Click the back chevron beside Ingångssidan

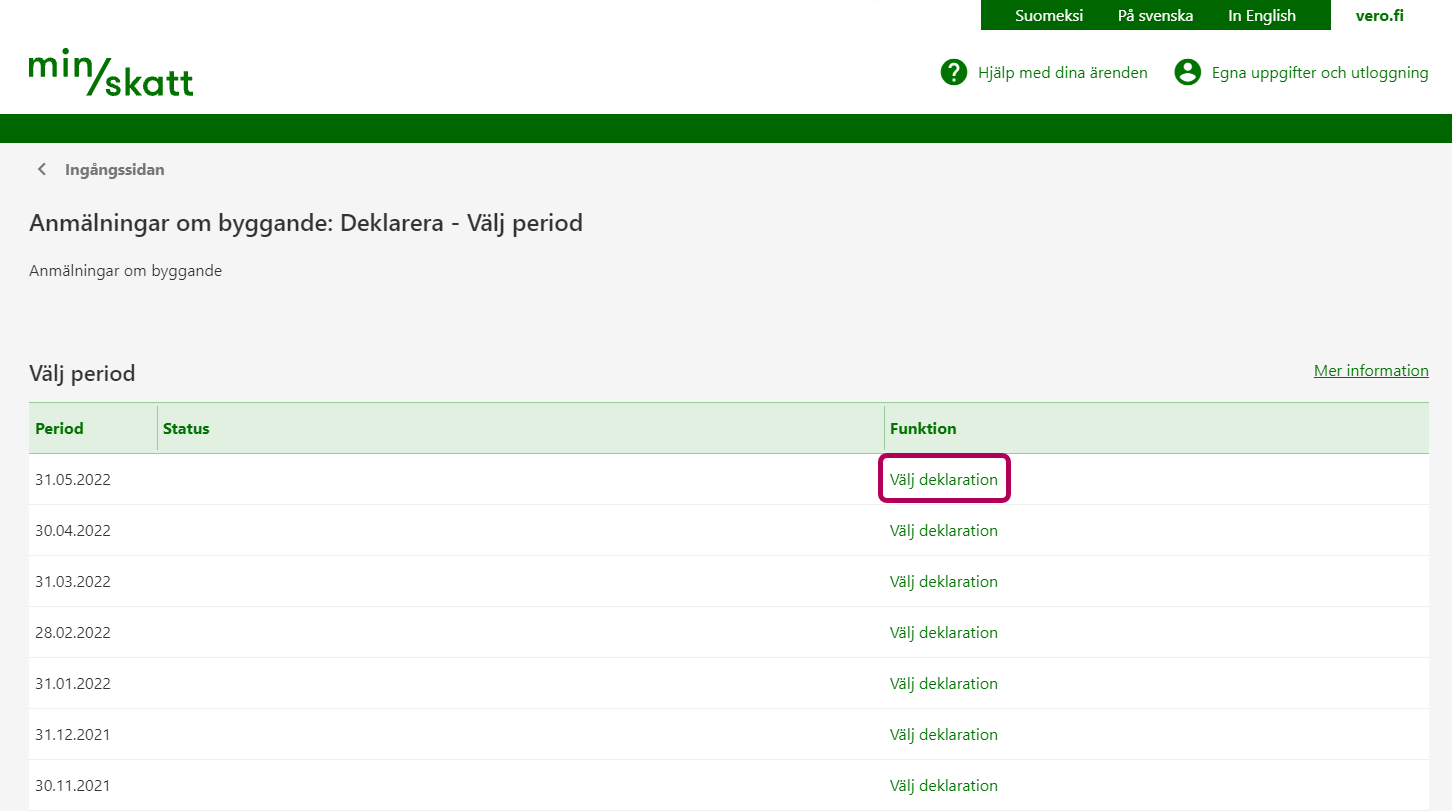click(x=42, y=170)
